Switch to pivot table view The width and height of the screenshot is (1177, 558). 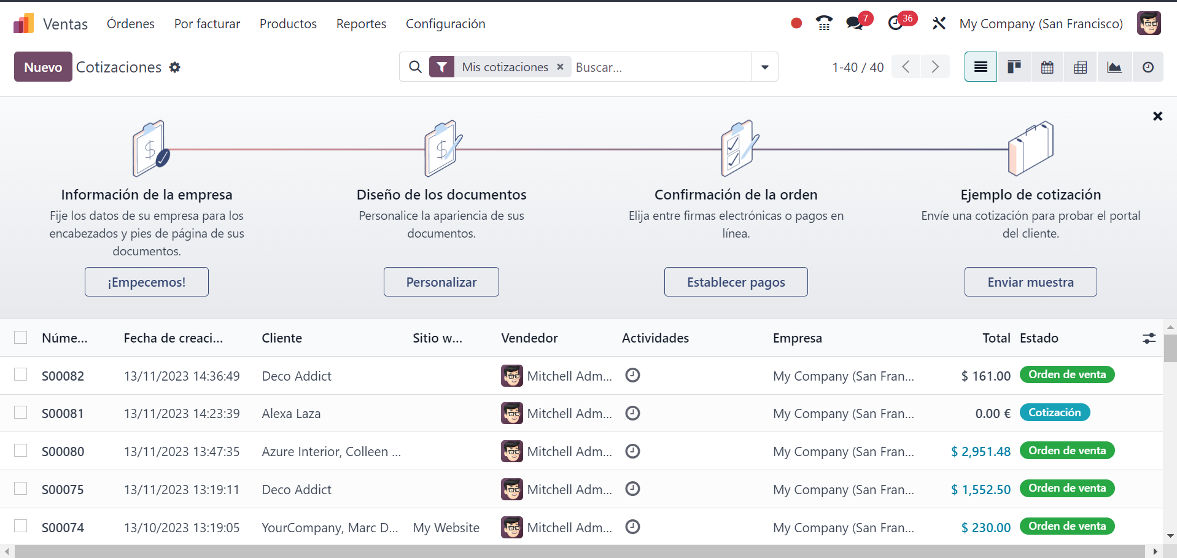point(1080,67)
